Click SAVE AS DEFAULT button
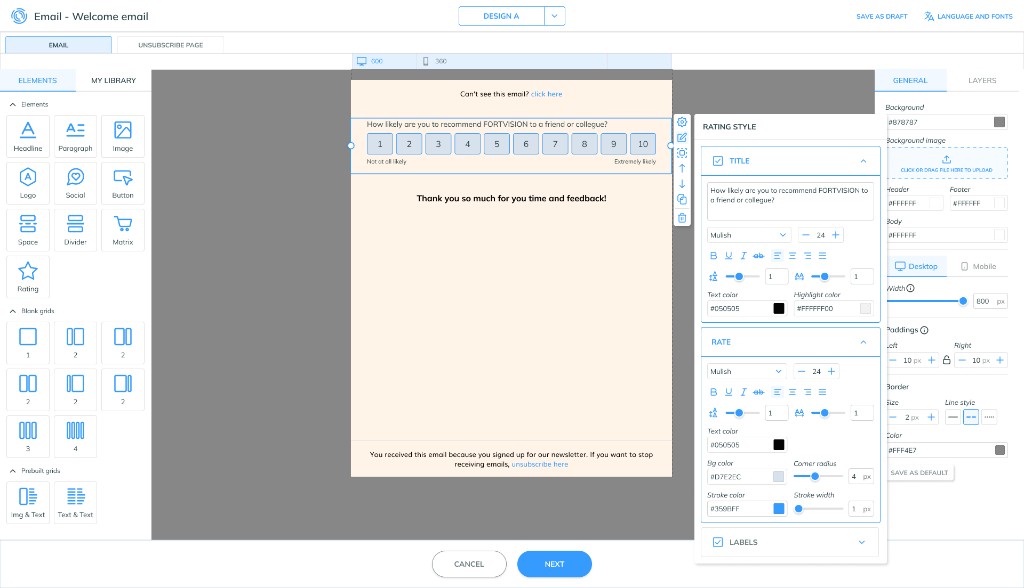1024x588 pixels. (x=919, y=472)
